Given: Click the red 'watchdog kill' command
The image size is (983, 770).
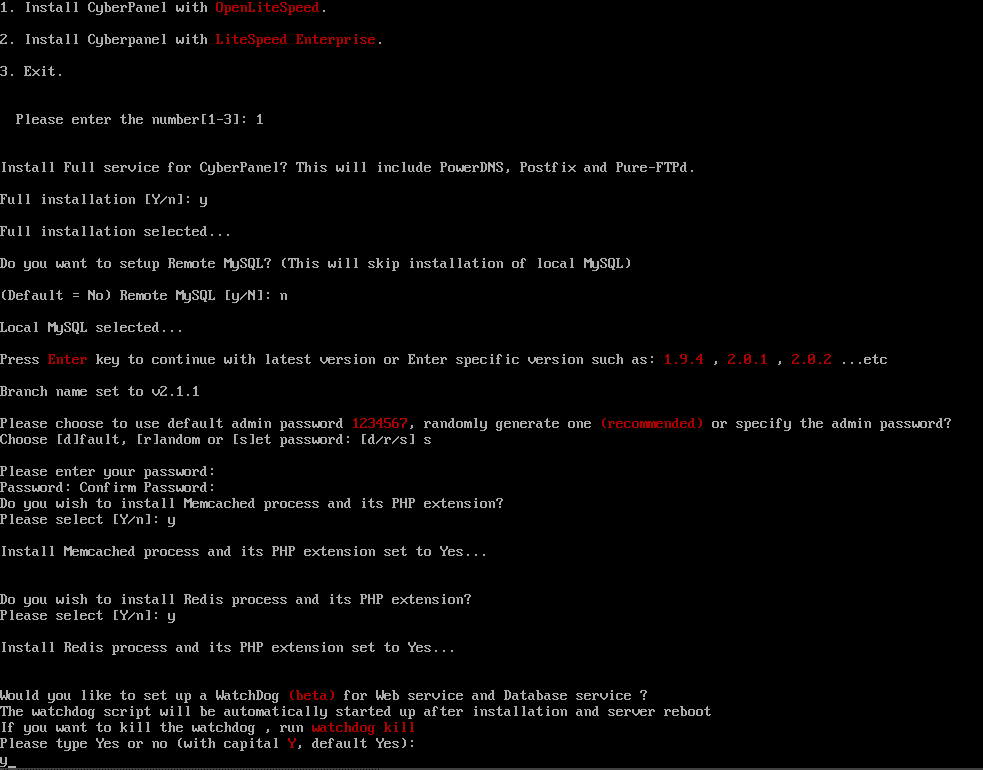Looking at the screenshot, I should 363,727.
